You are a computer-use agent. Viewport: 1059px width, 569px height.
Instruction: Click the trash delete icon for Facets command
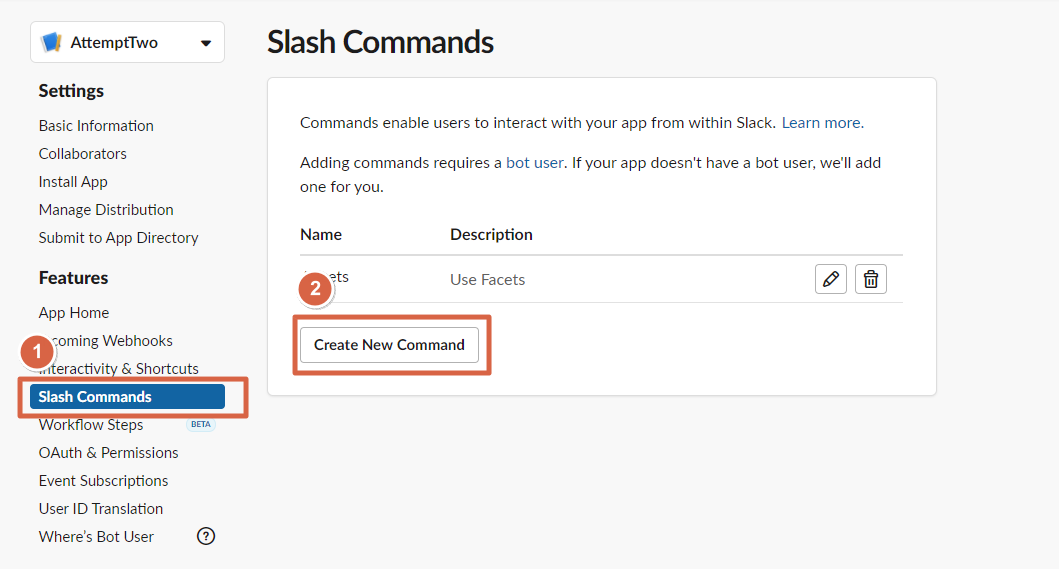[x=871, y=279]
